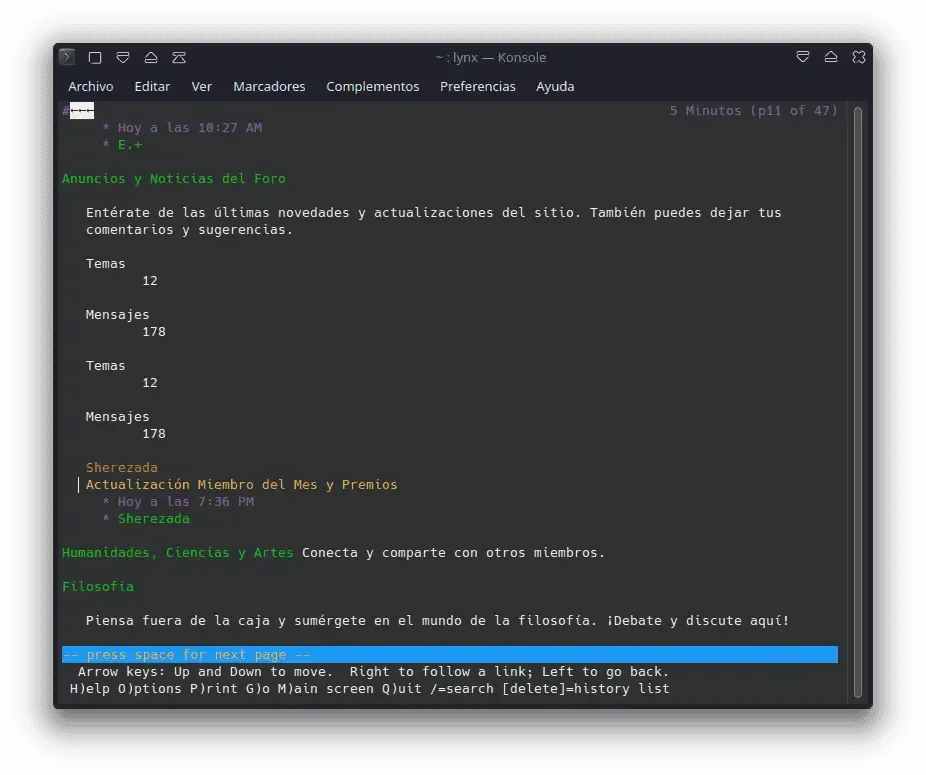Image resolution: width=926 pixels, height=775 pixels.
Task: Click the 'press space for next page' status bar
Action: click(x=449, y=654)
